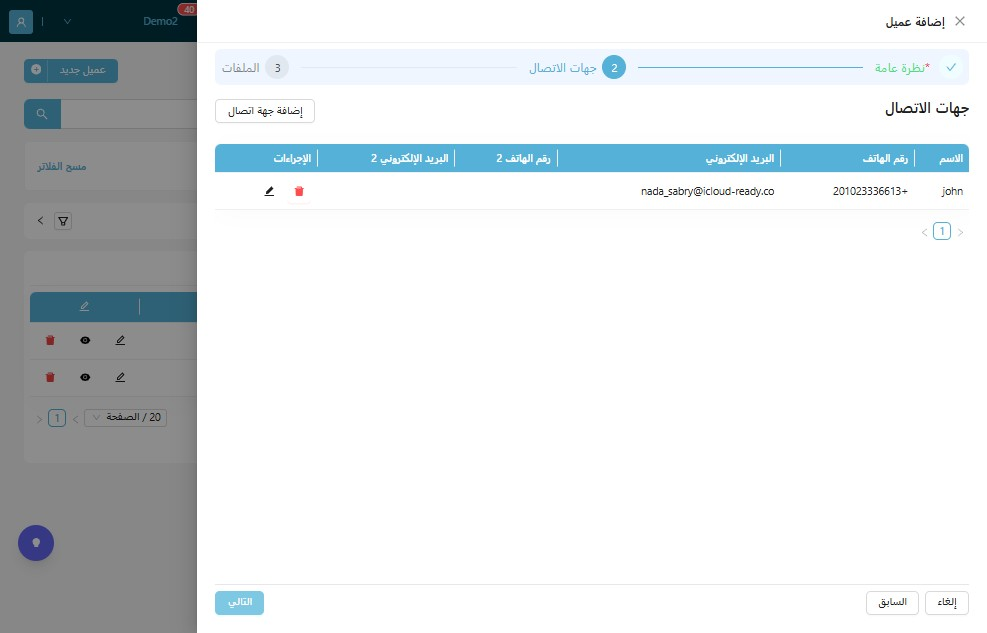Image resolution: width=987 pixels, height=633 pixels.
Task: Click the عميل جديد button in background
Action: (x=71, y=70)
